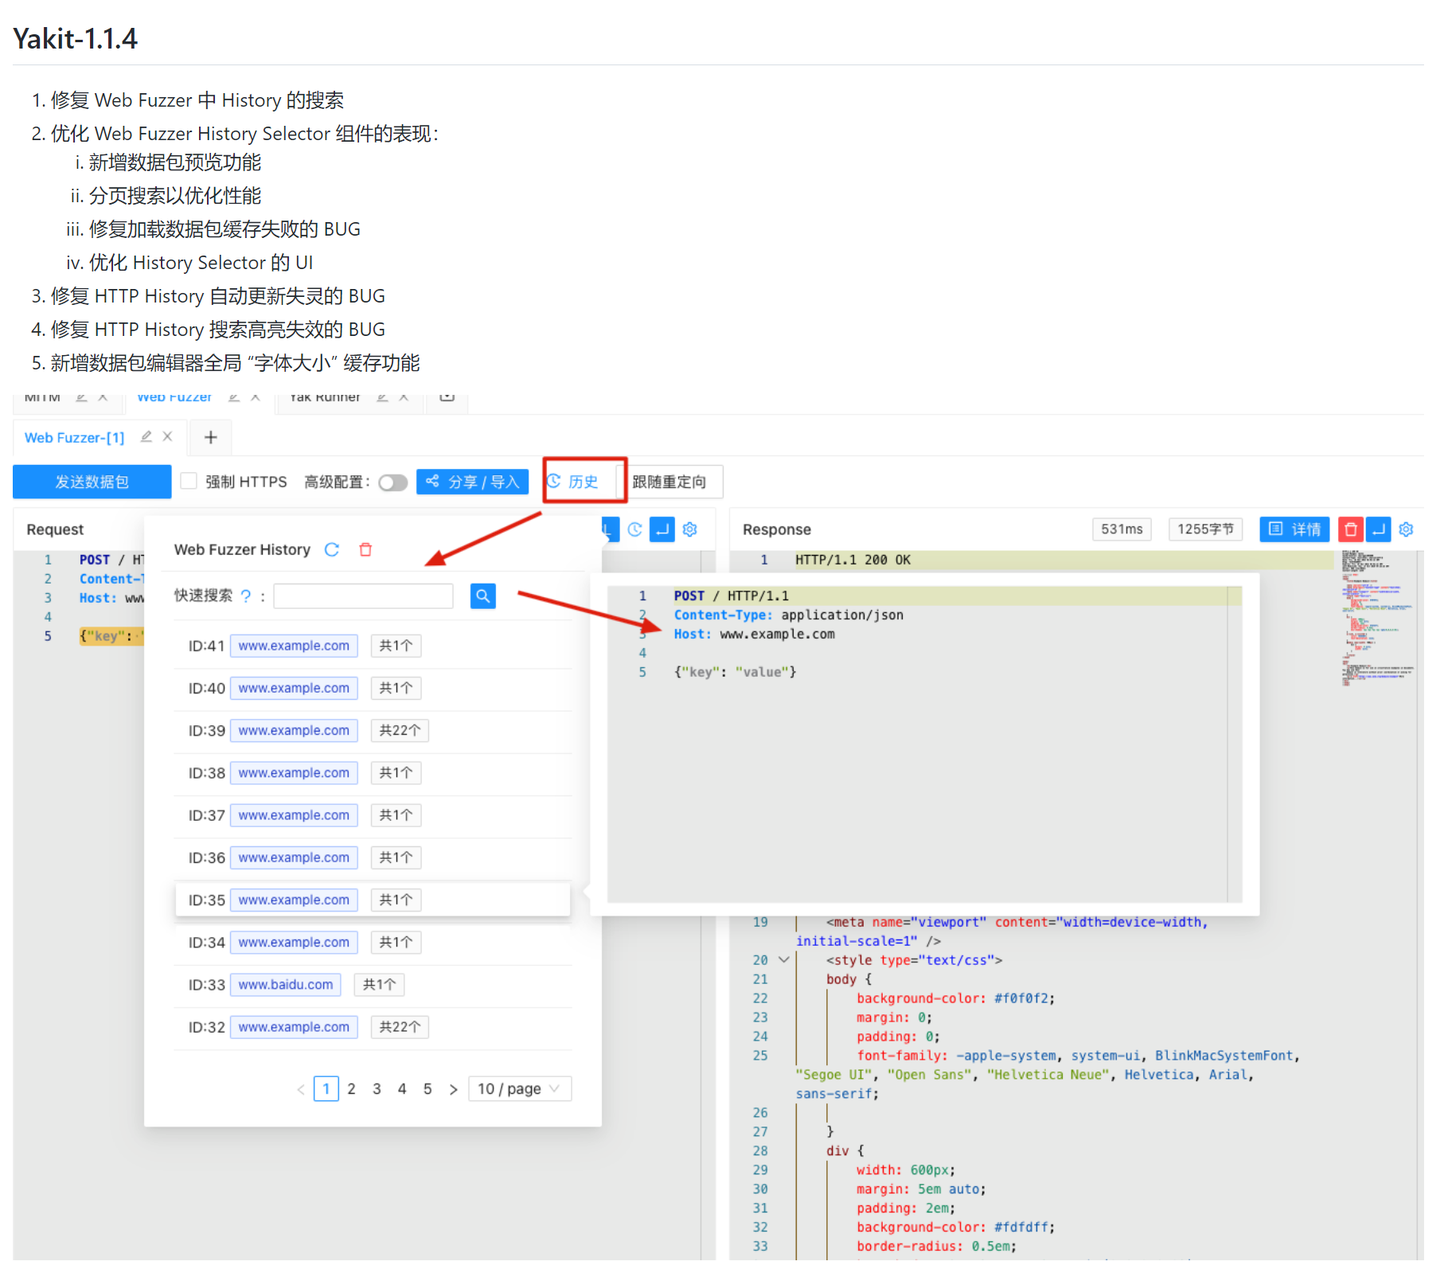The width and height of the screenshot is (1440, 1273).
Task: Refresh the Web Fuzzer History list
Action: (x=331, y=549)
